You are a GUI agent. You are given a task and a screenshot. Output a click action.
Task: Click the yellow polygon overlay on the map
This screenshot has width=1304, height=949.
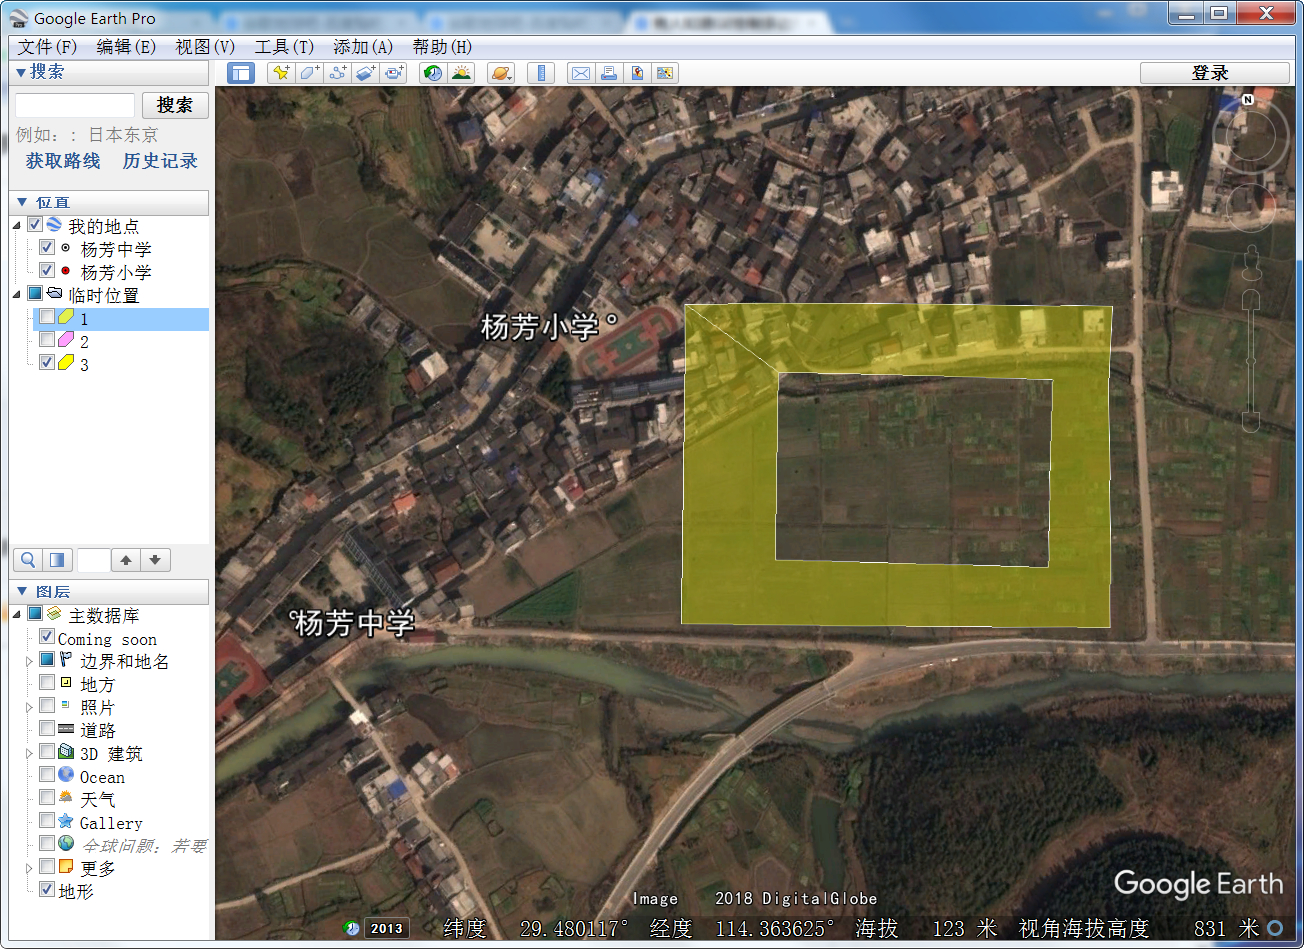(895, 592)
